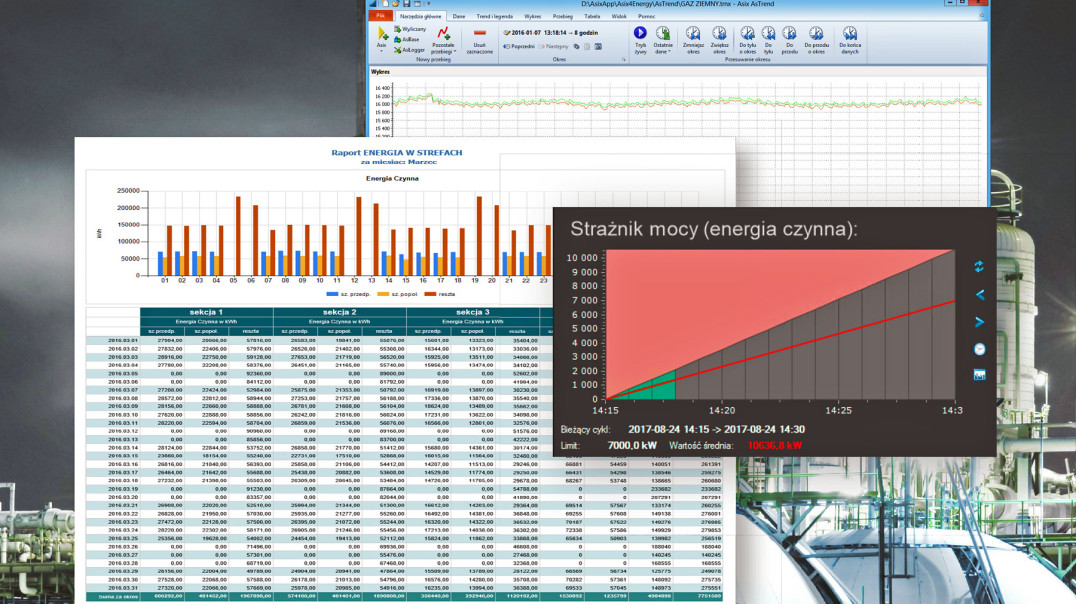The width and height of the screenshot is (1076, 604).
Task: Open Pomoc ribbon tab
Action: pos(646,16)
